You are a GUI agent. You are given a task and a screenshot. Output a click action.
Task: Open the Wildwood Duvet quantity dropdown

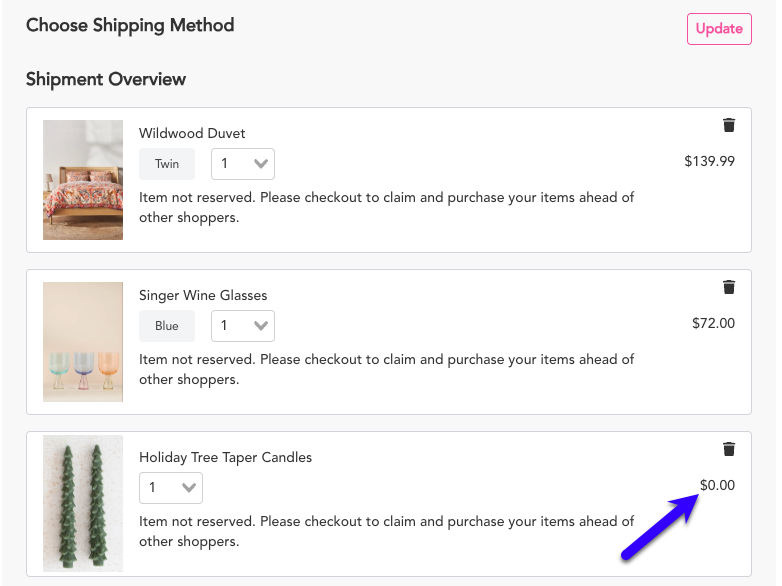pos(243,164)
